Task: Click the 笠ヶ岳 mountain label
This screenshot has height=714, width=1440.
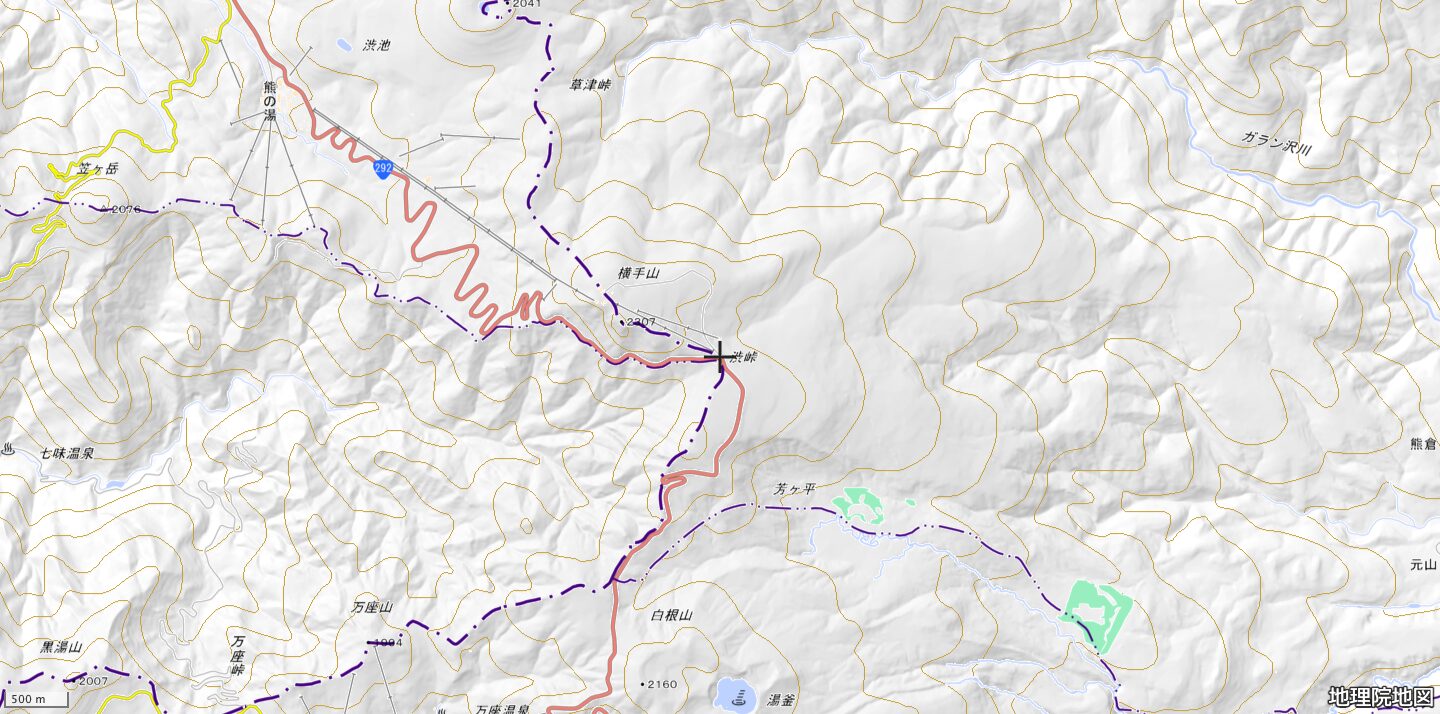Action: coord(97,169)
